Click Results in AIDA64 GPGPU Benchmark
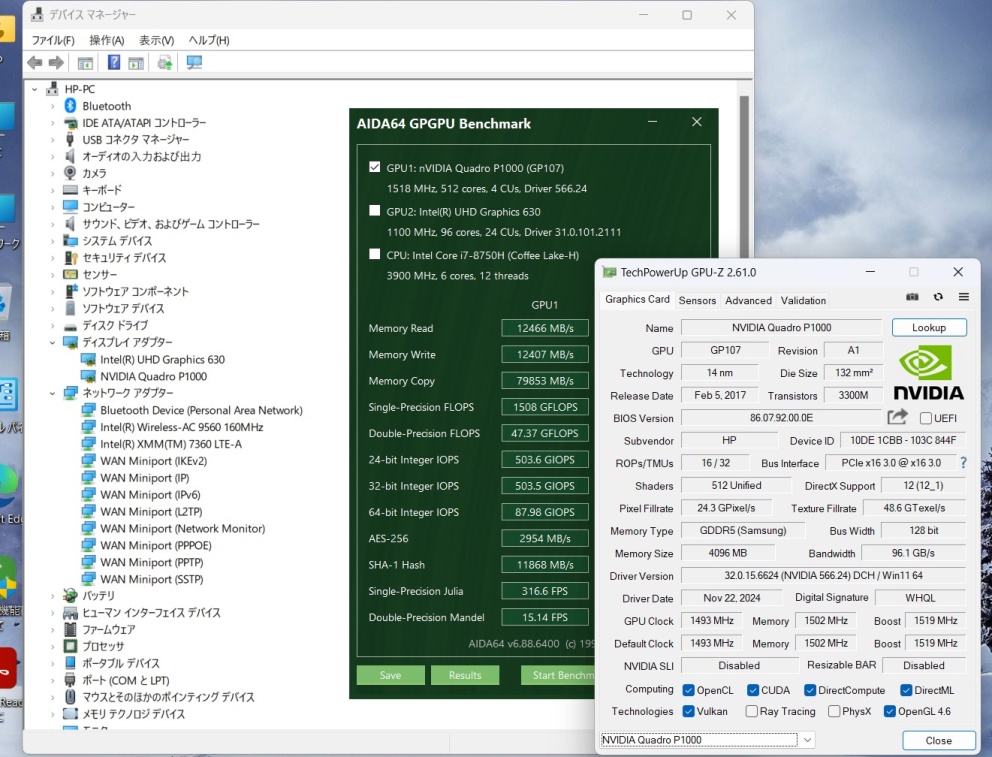Screen dimensions: 992x757 tap(465, 675)
